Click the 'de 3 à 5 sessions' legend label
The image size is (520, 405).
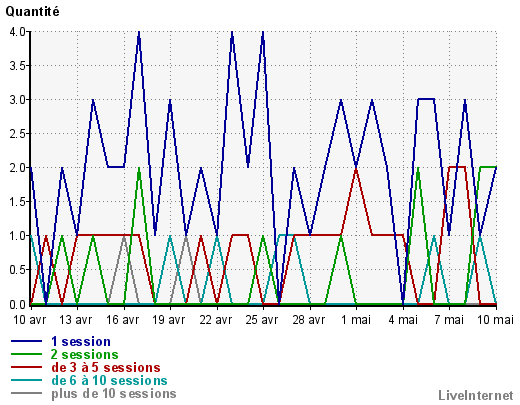(106, 367)
